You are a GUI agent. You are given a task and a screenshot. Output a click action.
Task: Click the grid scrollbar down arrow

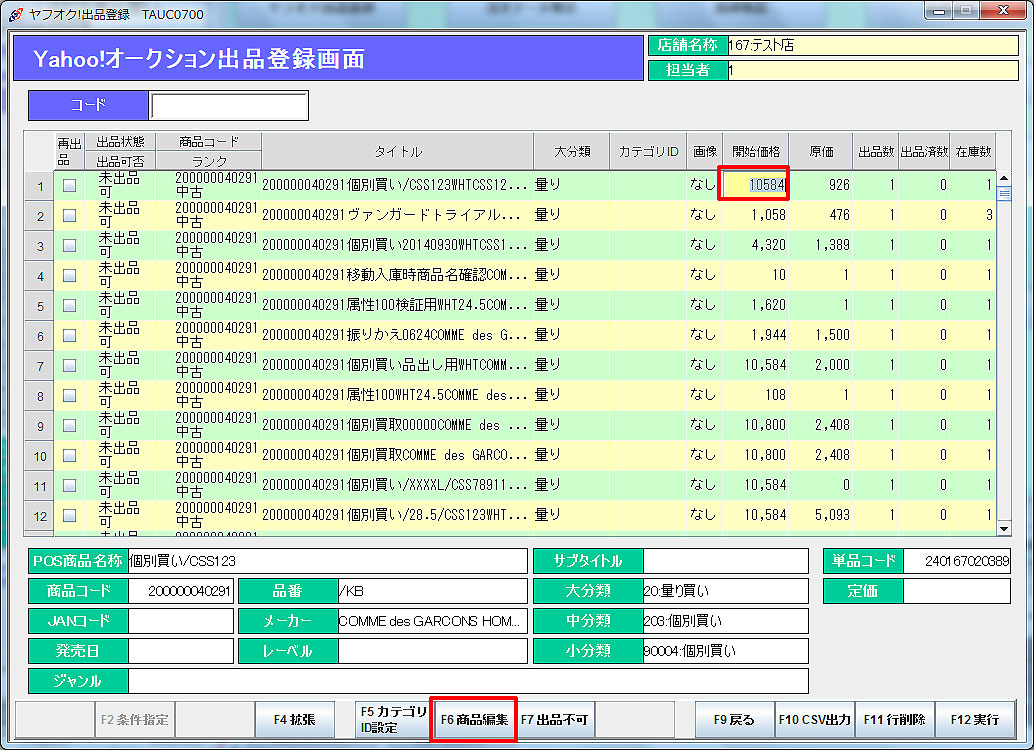(x=1004, y=527)
